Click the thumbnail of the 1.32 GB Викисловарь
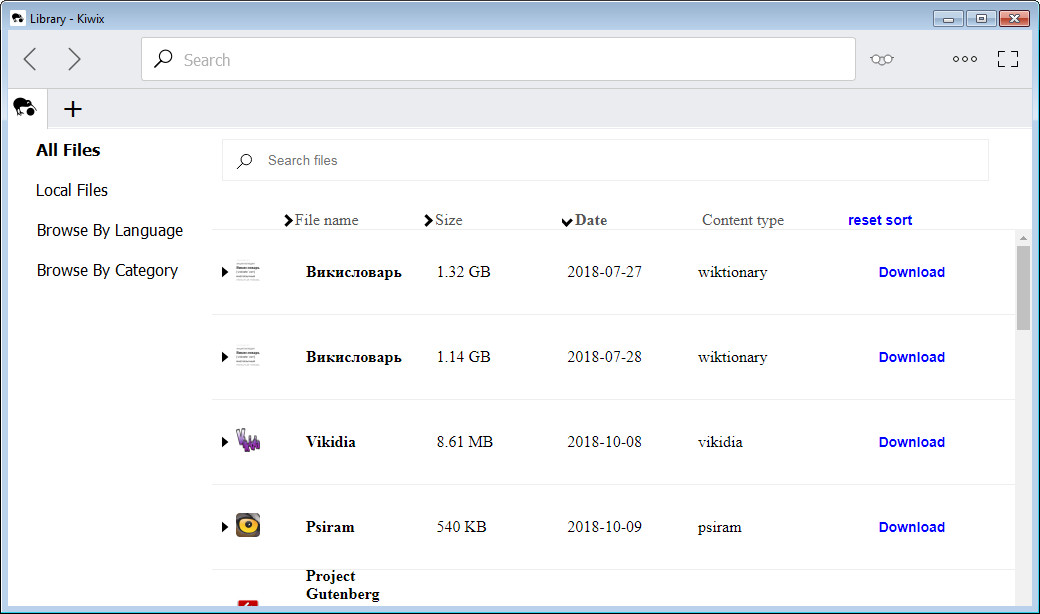The width and height of the screenshot is (1040, 614). [x=248, y=271]
